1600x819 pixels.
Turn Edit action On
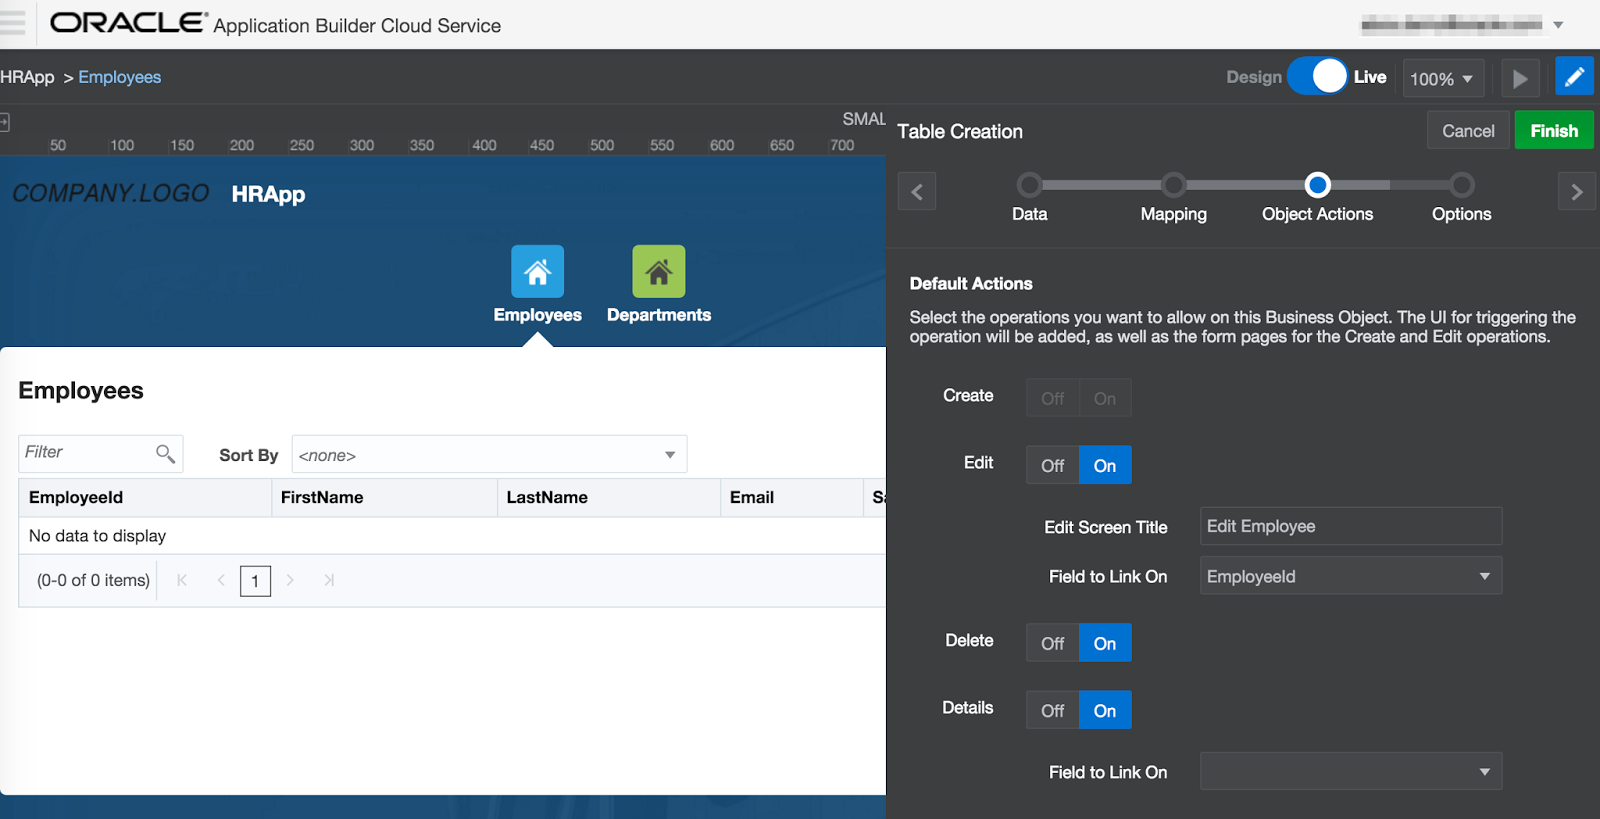point(1105,465)
